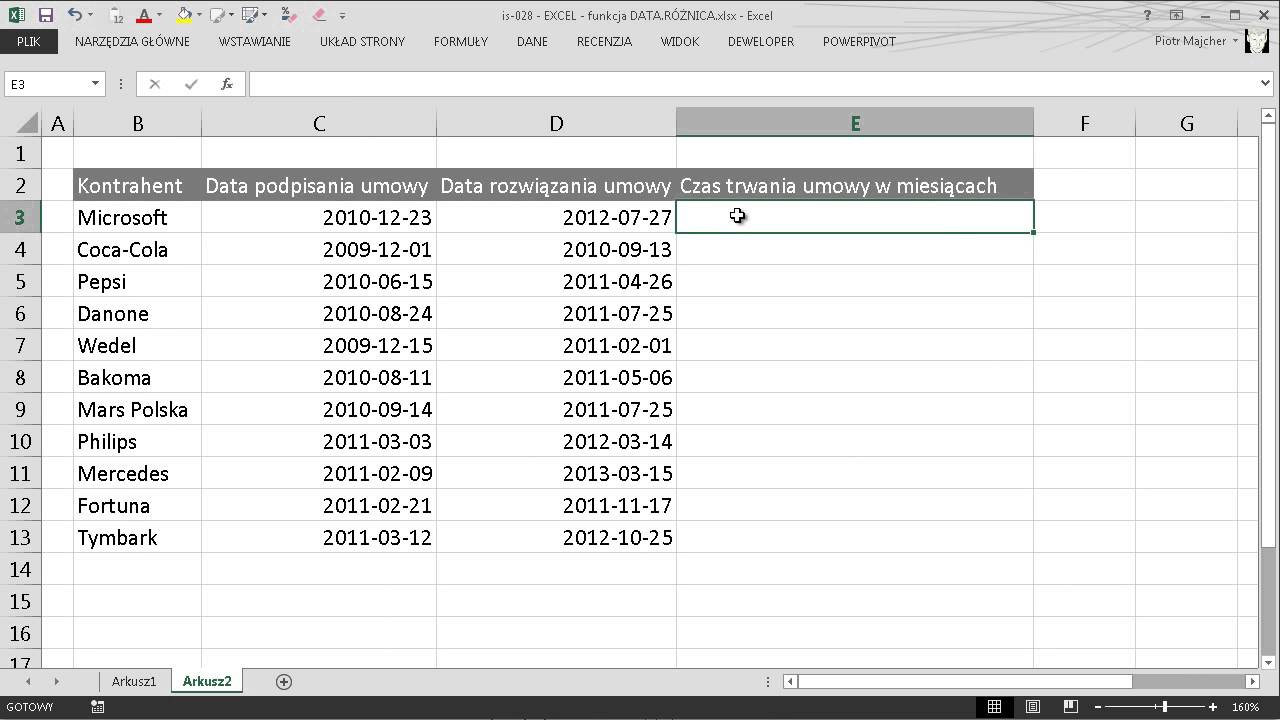Click the user profile picture
1280x720 pixels.
1257,42
